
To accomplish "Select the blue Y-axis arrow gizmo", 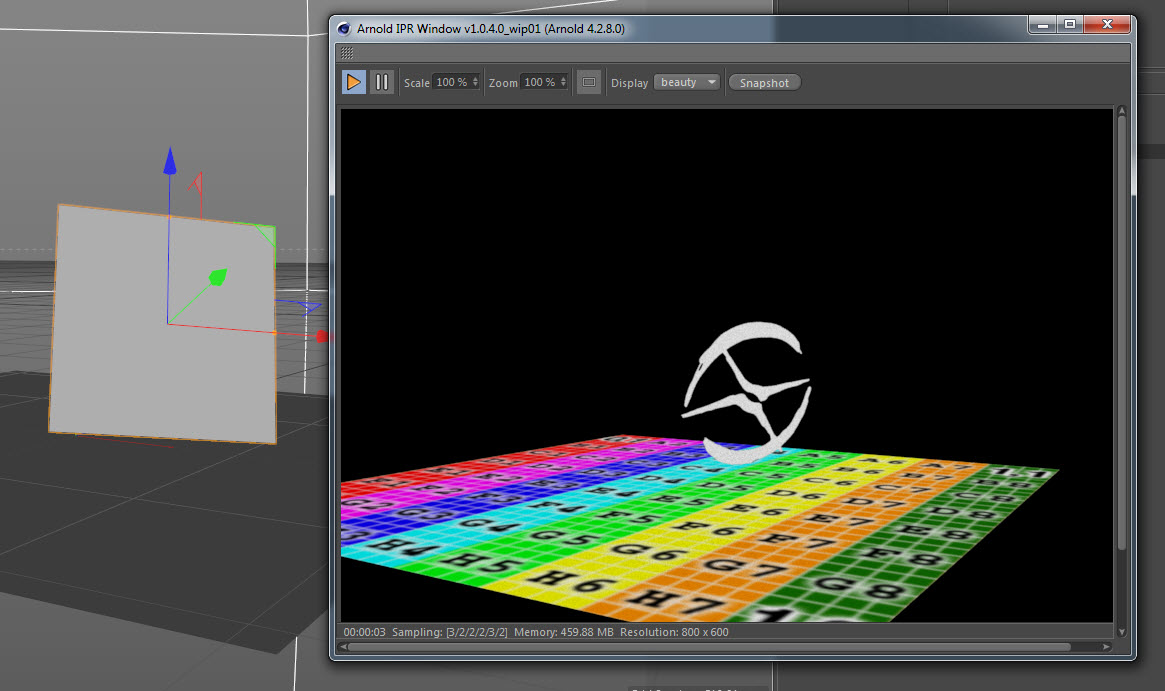I will 170,161.
